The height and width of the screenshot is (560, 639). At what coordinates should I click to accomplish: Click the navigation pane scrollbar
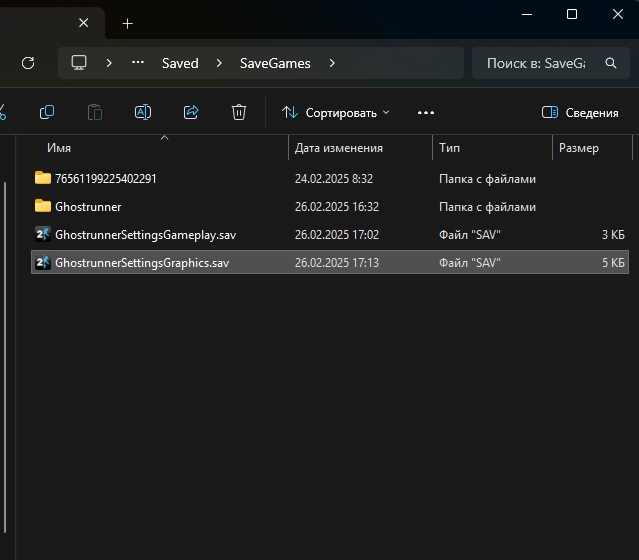tap(5, 357)
